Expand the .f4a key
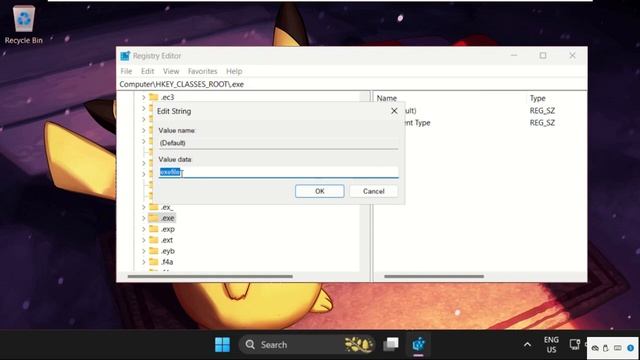This screenshot has height=360, width=640. 144,262
